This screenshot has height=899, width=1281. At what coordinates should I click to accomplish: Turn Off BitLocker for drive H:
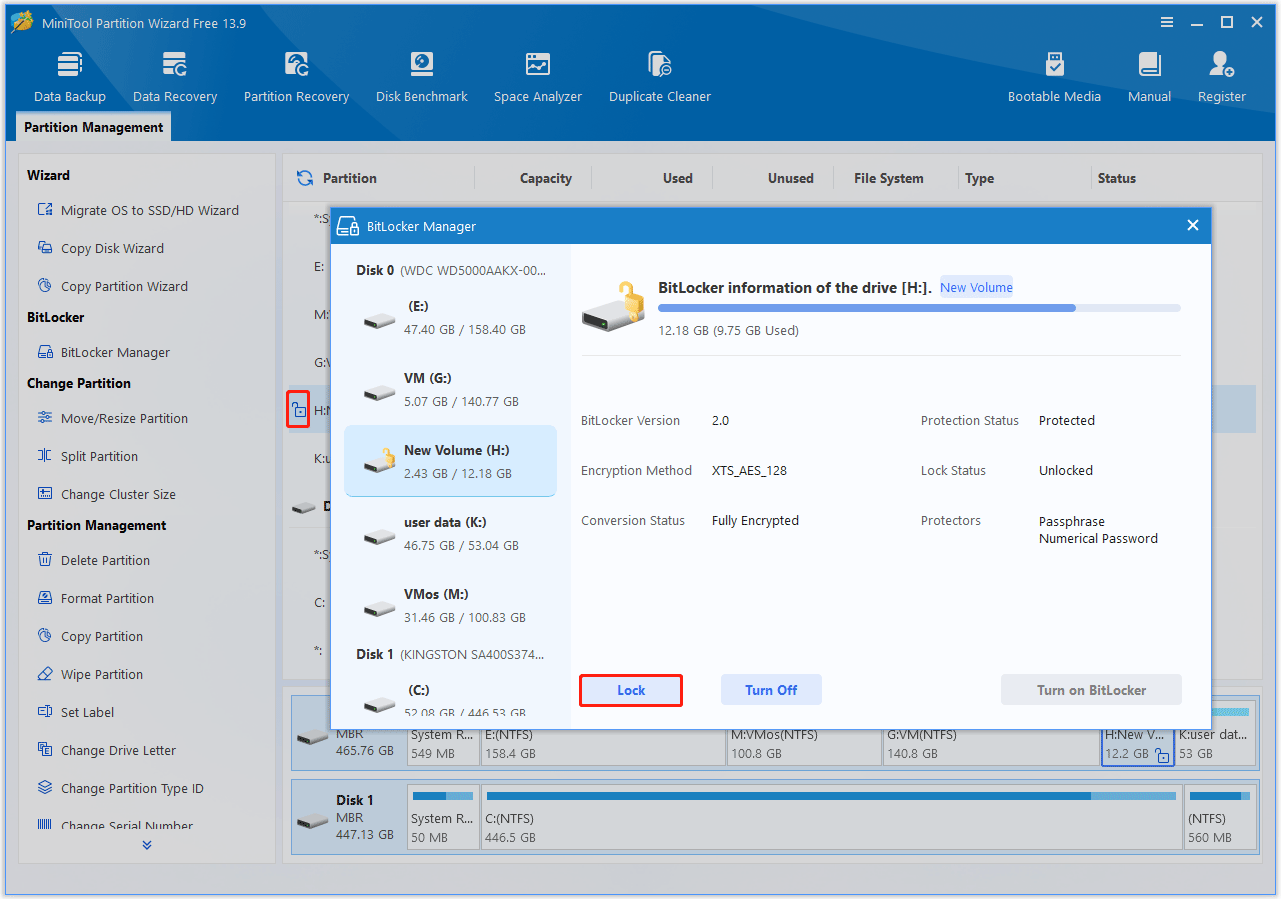coord(771,690)
